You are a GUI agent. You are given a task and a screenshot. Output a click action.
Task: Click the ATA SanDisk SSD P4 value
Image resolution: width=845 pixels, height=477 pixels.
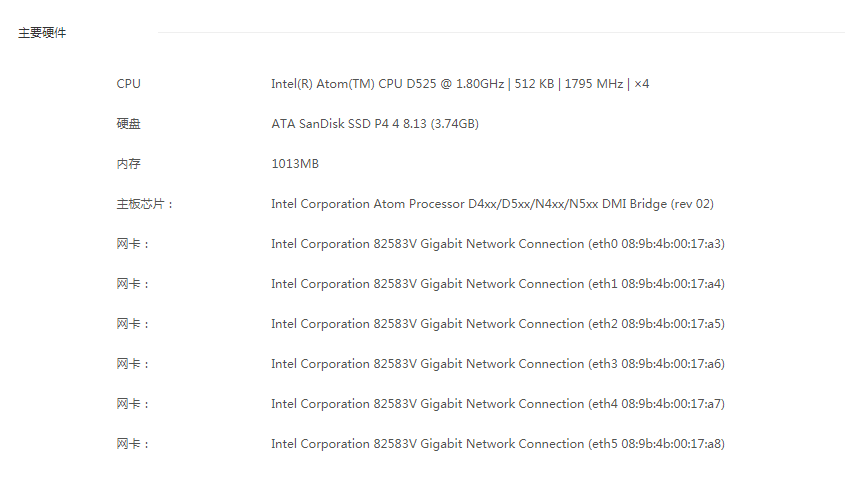pos(375,124)
